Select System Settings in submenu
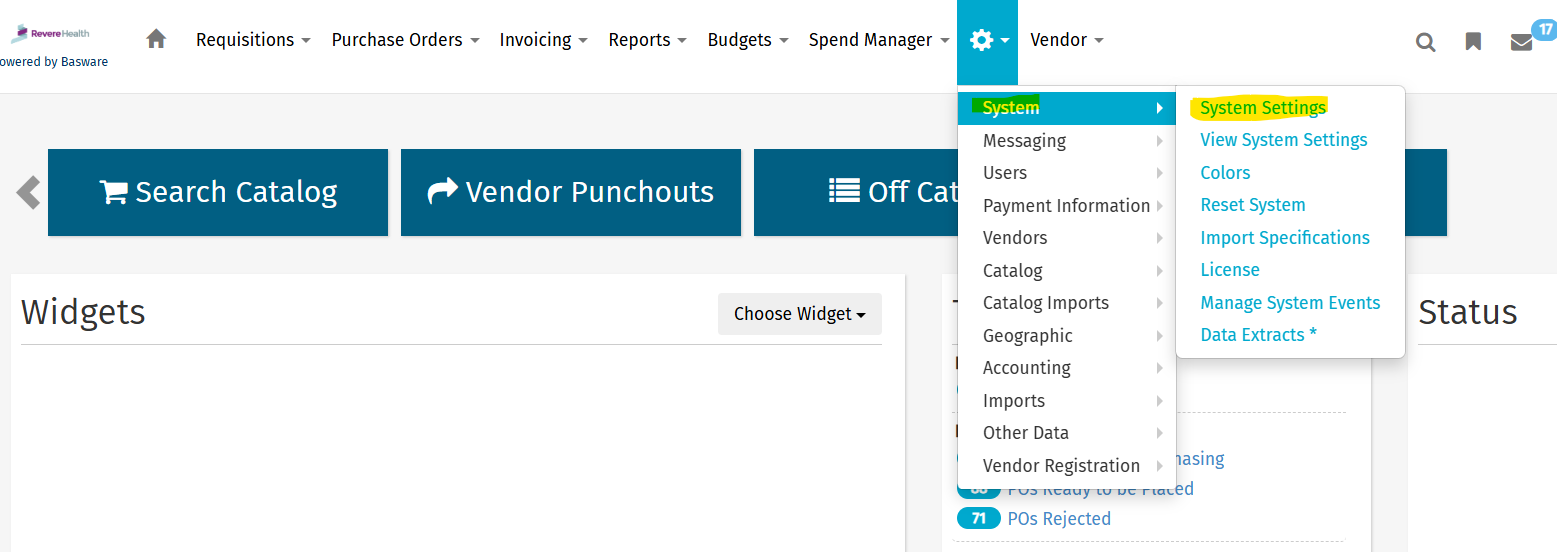1557x552 pixels. coord(1263,108)
